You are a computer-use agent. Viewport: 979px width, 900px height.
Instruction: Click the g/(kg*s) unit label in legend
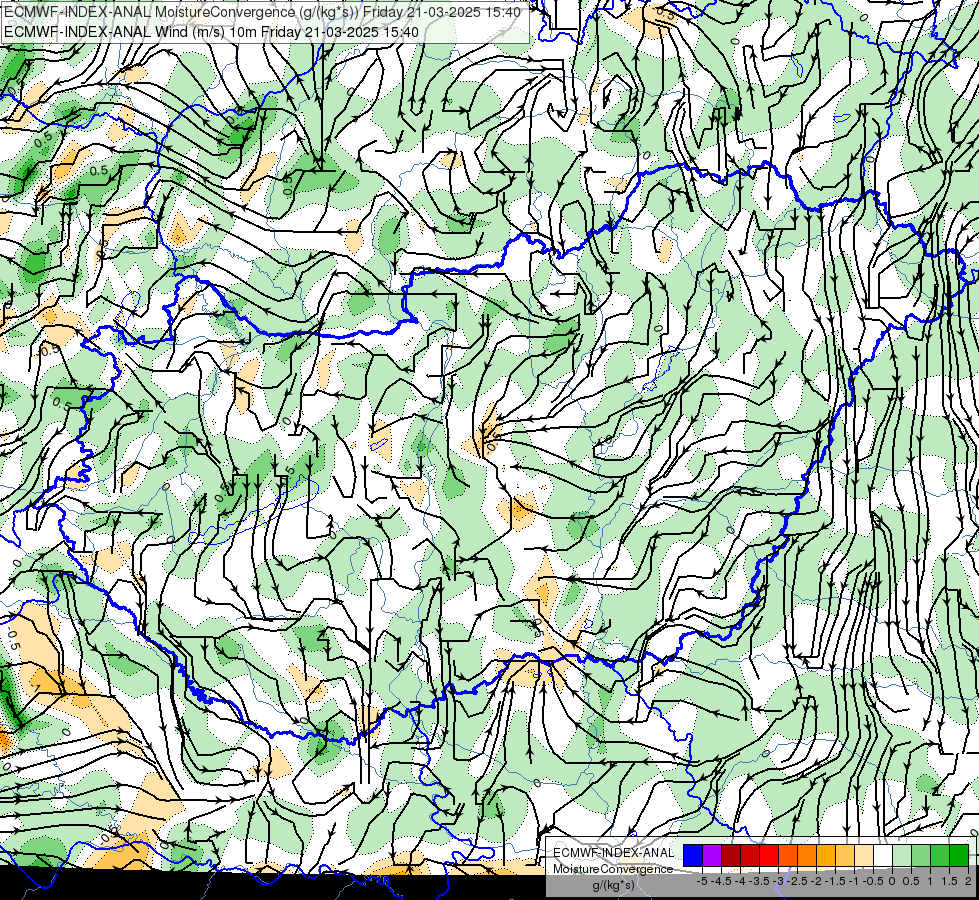(613, 886)
